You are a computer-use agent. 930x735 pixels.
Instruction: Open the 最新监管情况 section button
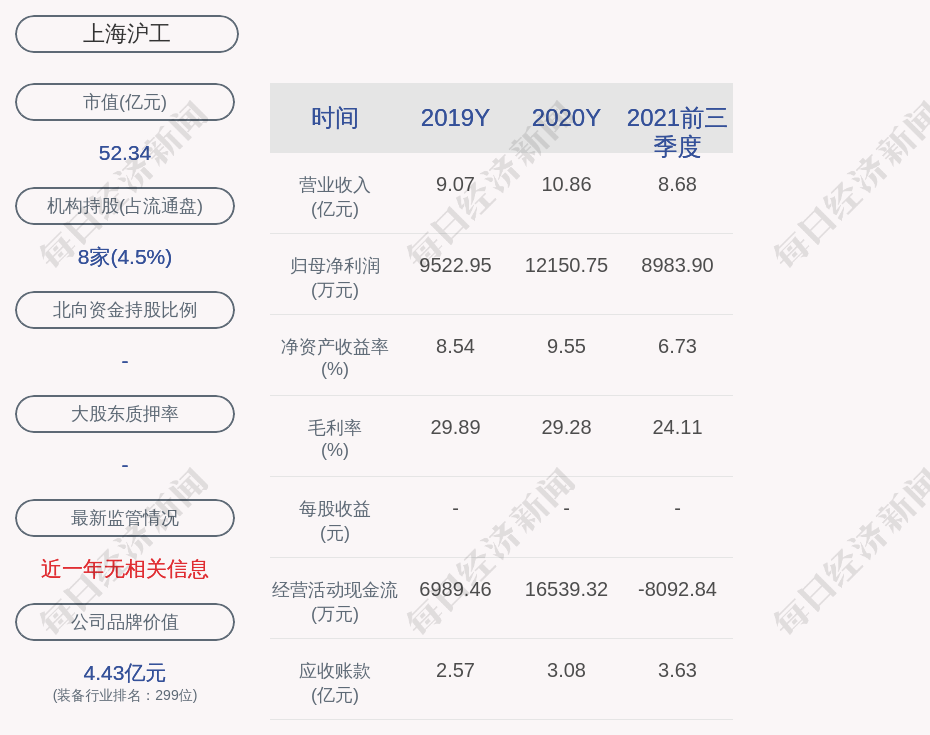pos(125,518)
